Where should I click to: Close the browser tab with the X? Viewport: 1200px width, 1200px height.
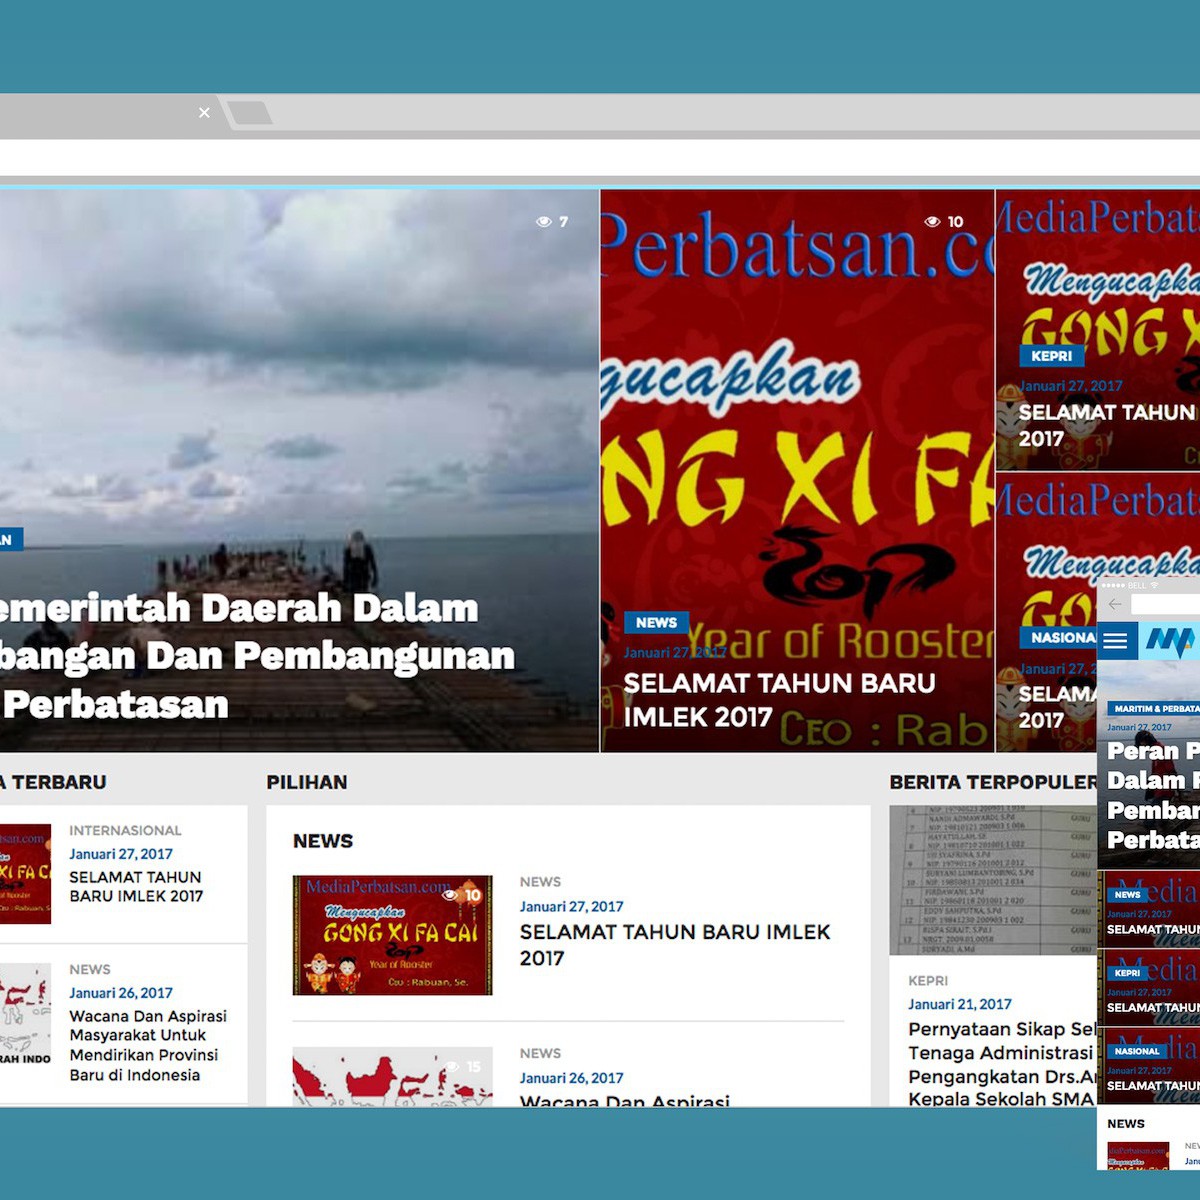pos(204,113)
